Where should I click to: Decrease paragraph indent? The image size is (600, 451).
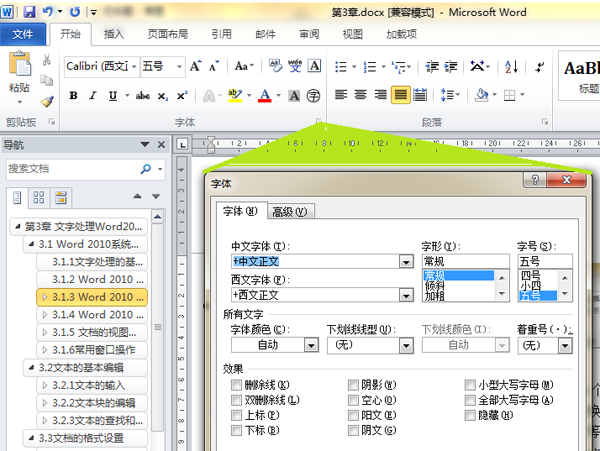pos(432,67)
